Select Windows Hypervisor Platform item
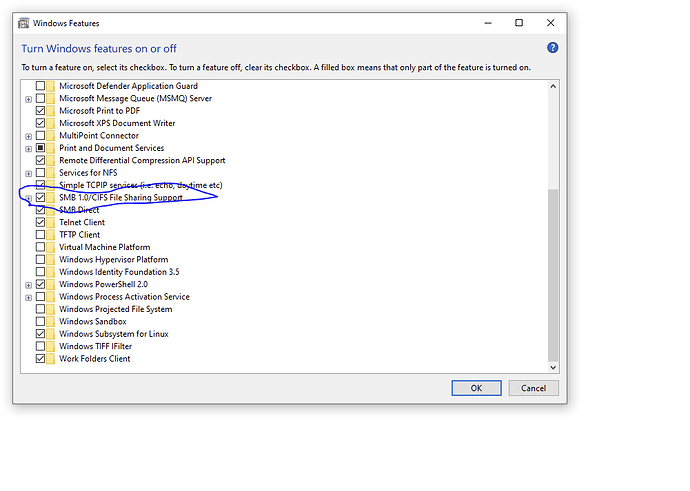Viewport: 690px width, 491px height. click(x=113, y=260)
